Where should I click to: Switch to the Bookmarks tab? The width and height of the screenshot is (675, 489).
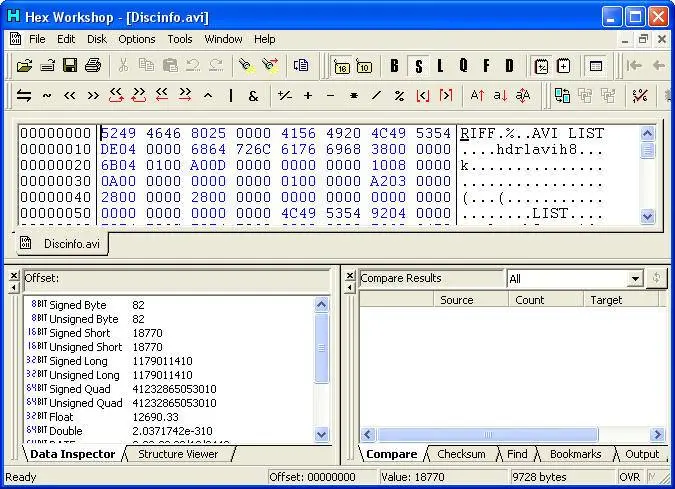[x=576, y=454]
